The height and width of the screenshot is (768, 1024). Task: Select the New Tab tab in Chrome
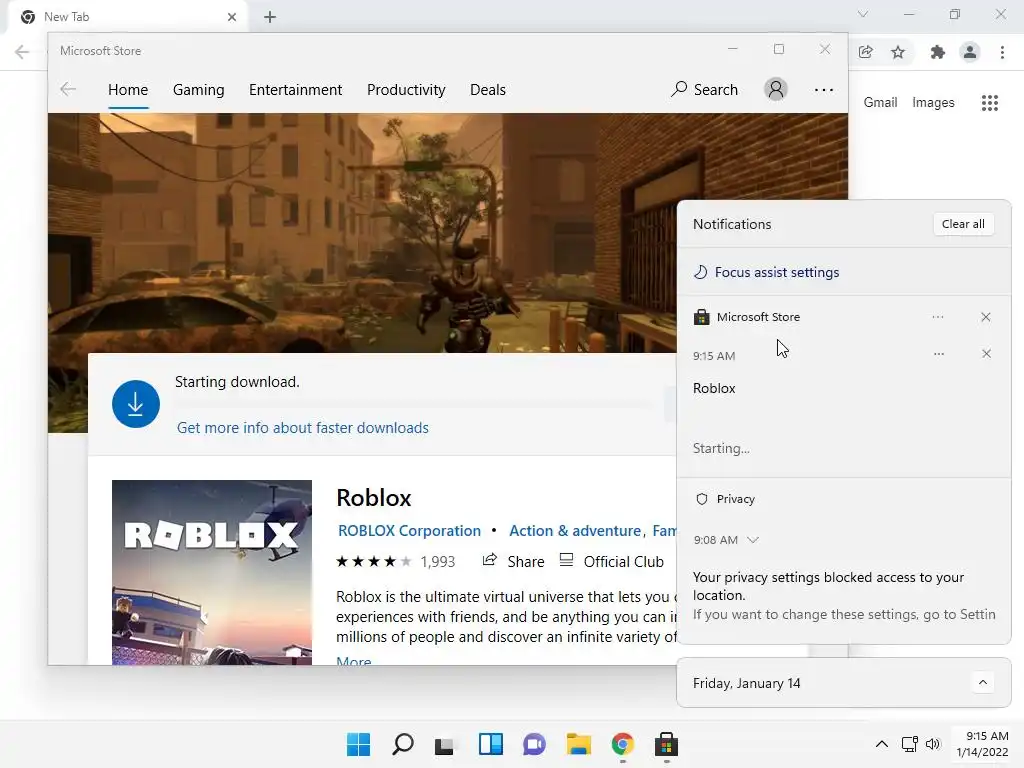coord(128,17)
